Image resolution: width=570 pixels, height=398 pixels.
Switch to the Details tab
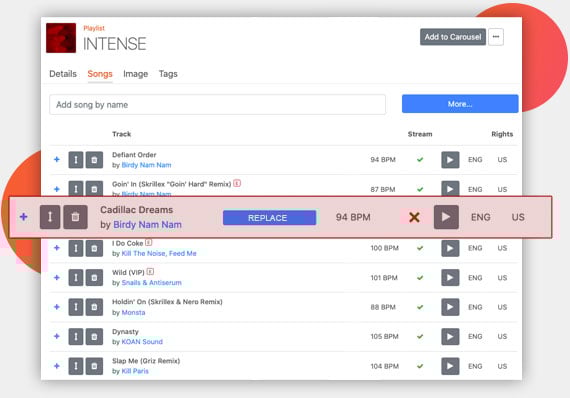pyautogui.click(x=63, y=74)
